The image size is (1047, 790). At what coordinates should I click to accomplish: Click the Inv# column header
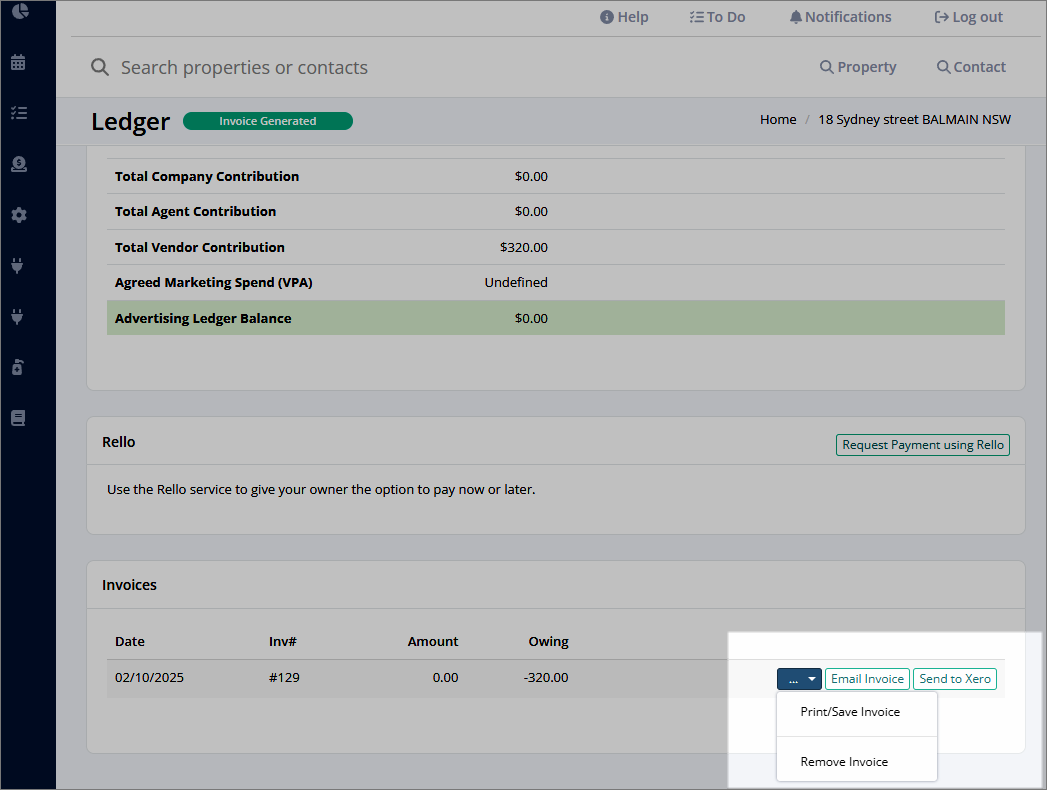pyautogui.click(x=282, y=642)
